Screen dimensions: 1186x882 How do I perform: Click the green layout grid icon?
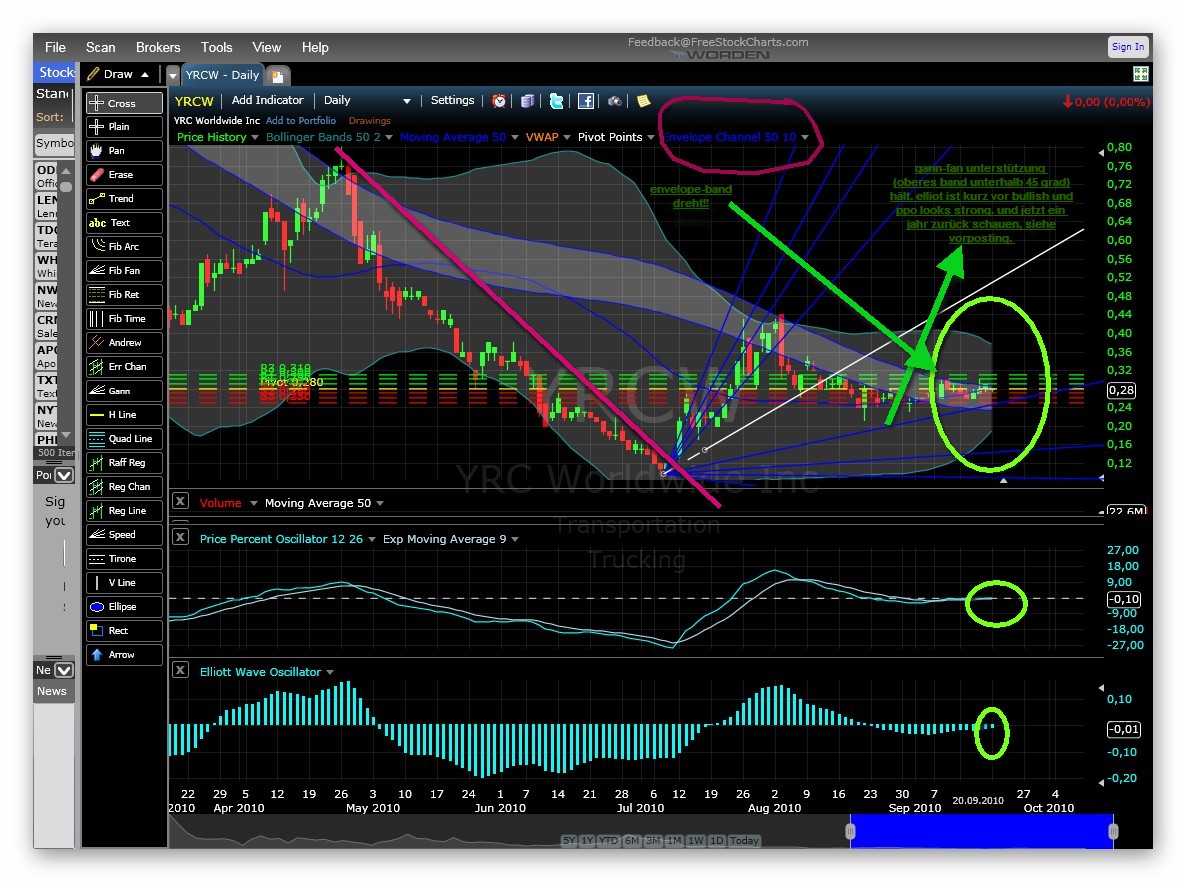pos(1141,73)
